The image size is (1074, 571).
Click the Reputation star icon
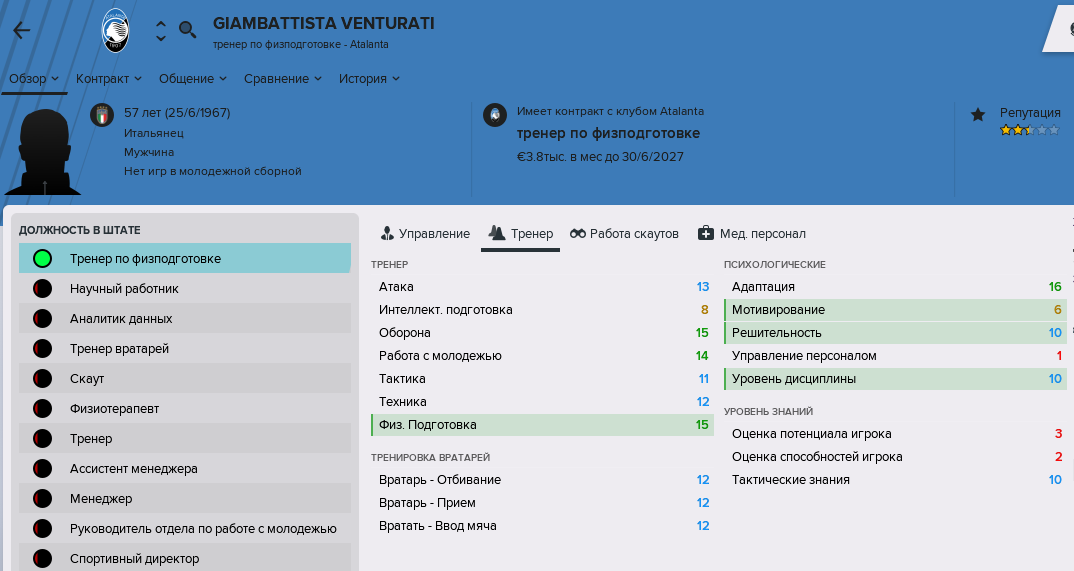978,114
